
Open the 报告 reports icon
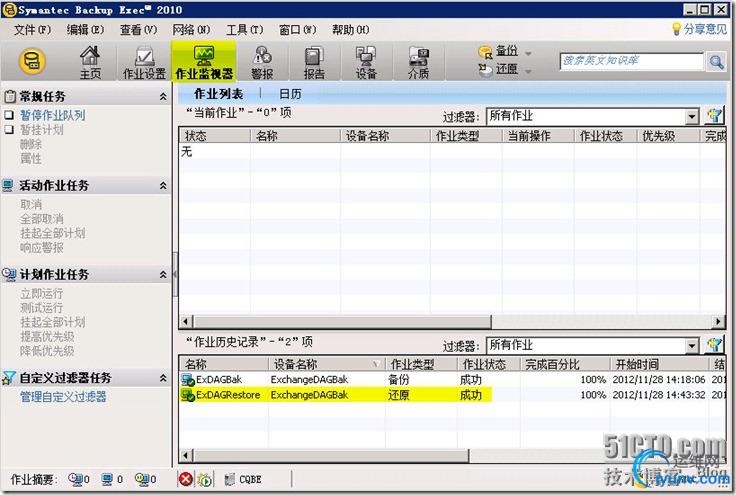(314, 62)
